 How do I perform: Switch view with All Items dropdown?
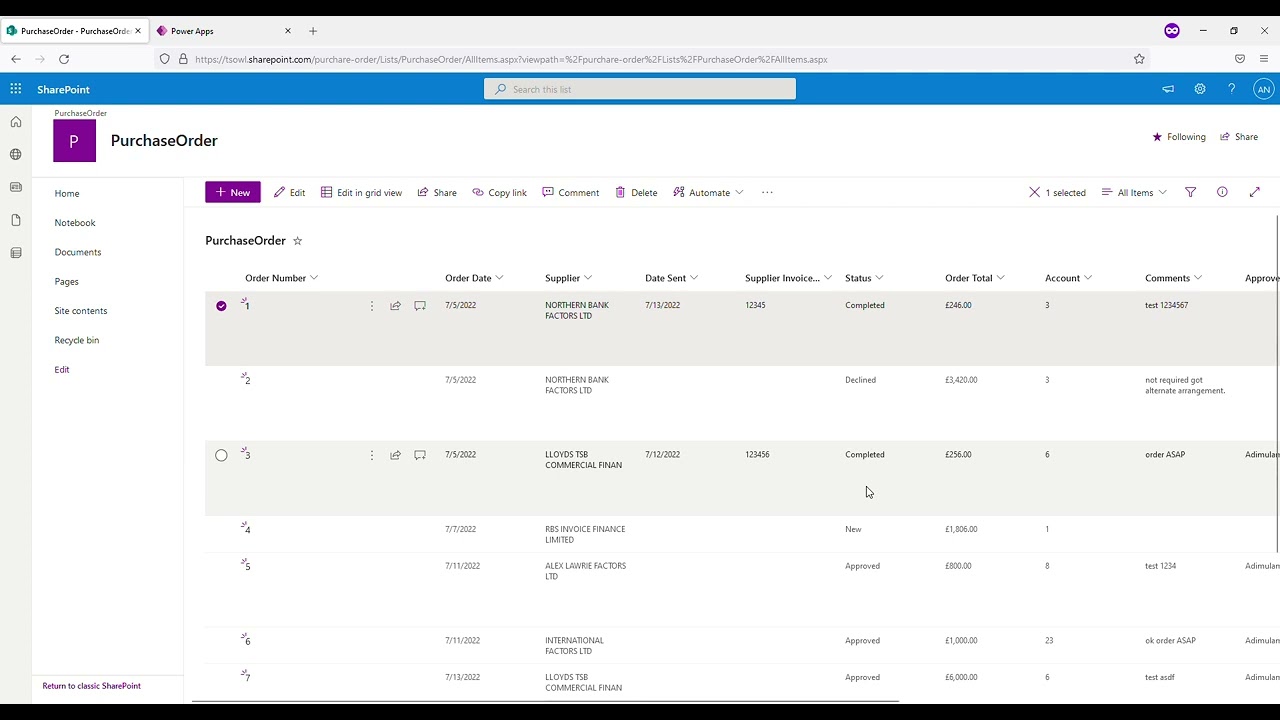1134,192
